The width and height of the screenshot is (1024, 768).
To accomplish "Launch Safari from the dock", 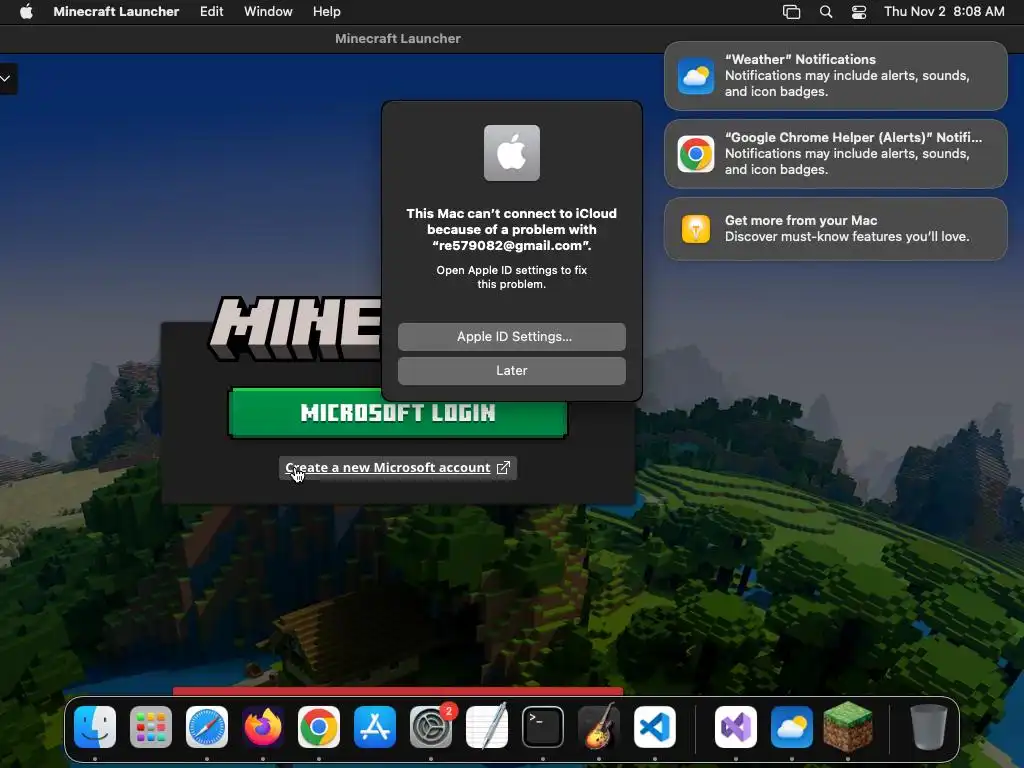I will click(207, 726).
